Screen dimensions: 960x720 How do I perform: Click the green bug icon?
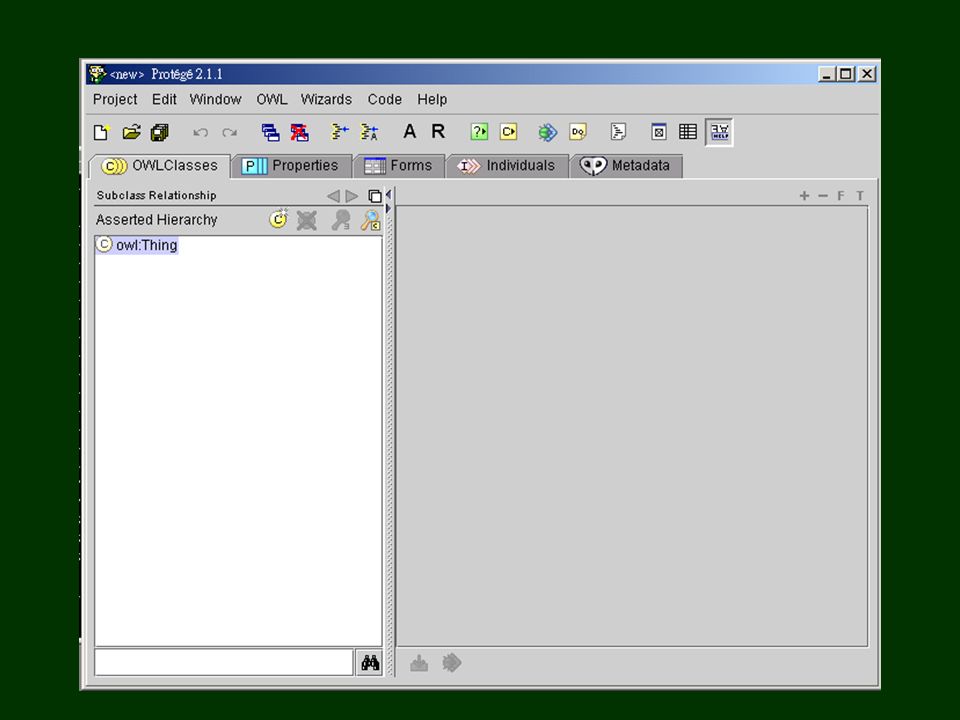point(548,132)
